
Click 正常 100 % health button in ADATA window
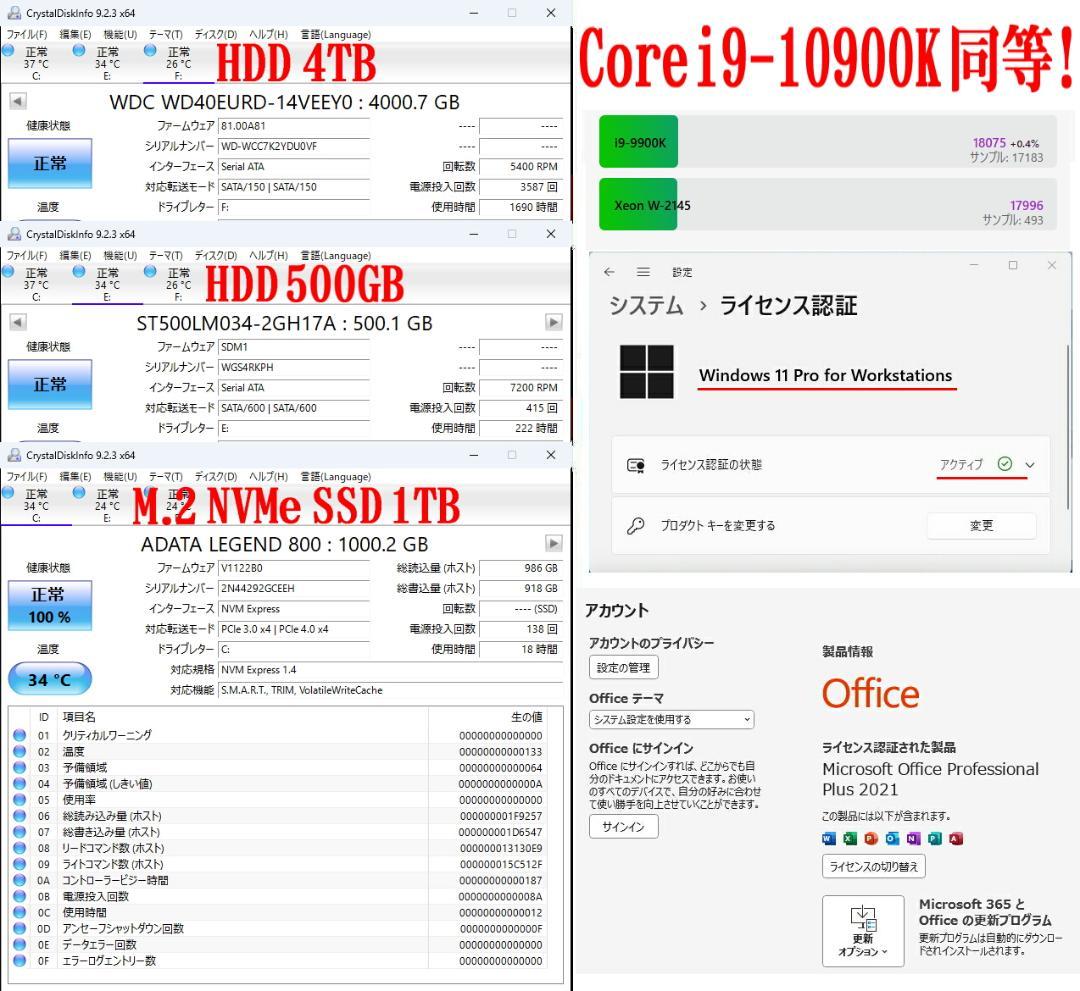[50, 605]
